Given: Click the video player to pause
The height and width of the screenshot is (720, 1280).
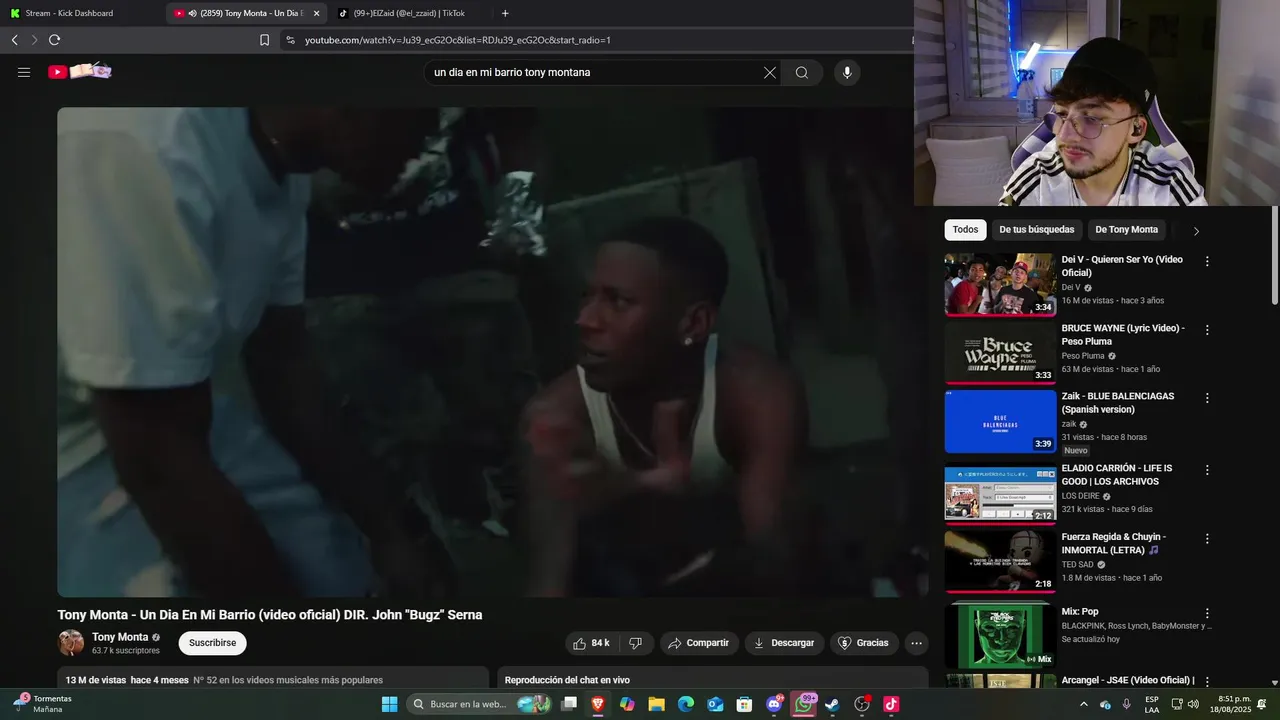Looking at the screenshot, I should point(492,352).
